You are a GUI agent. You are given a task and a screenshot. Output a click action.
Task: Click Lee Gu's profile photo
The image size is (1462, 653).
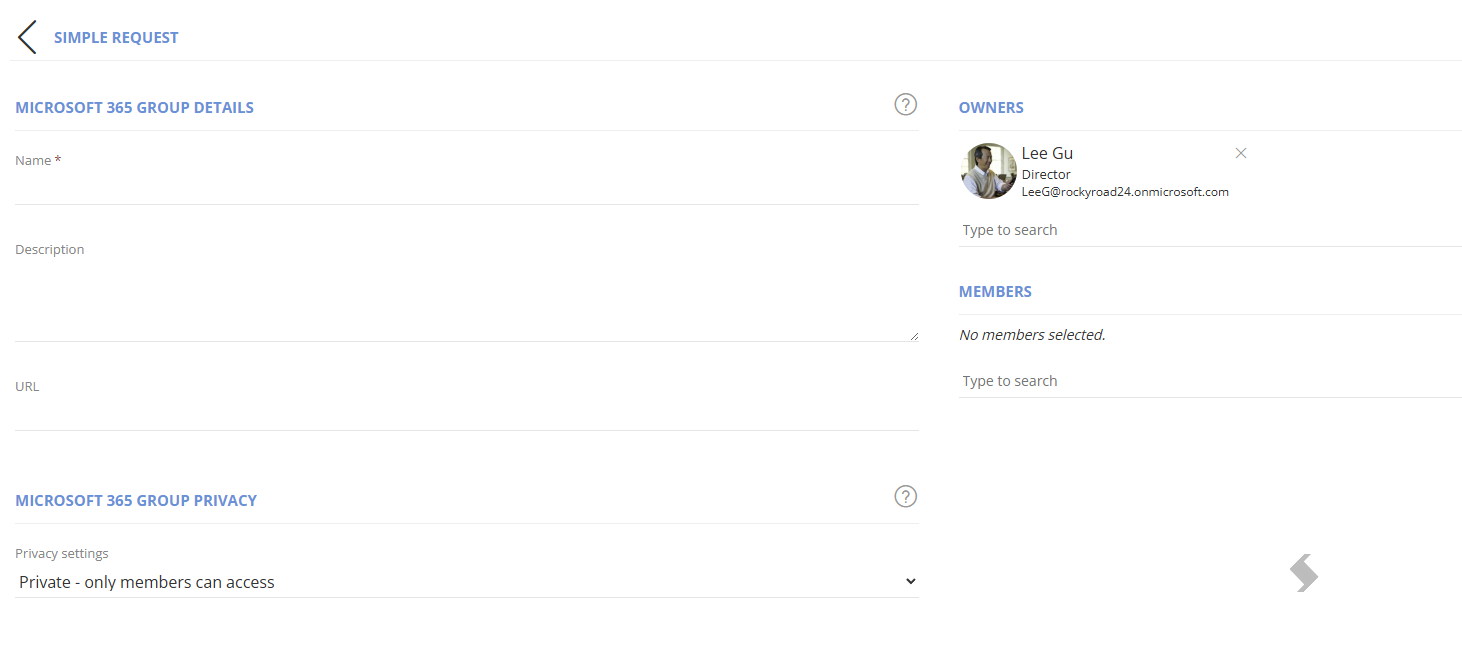point(989,171)
